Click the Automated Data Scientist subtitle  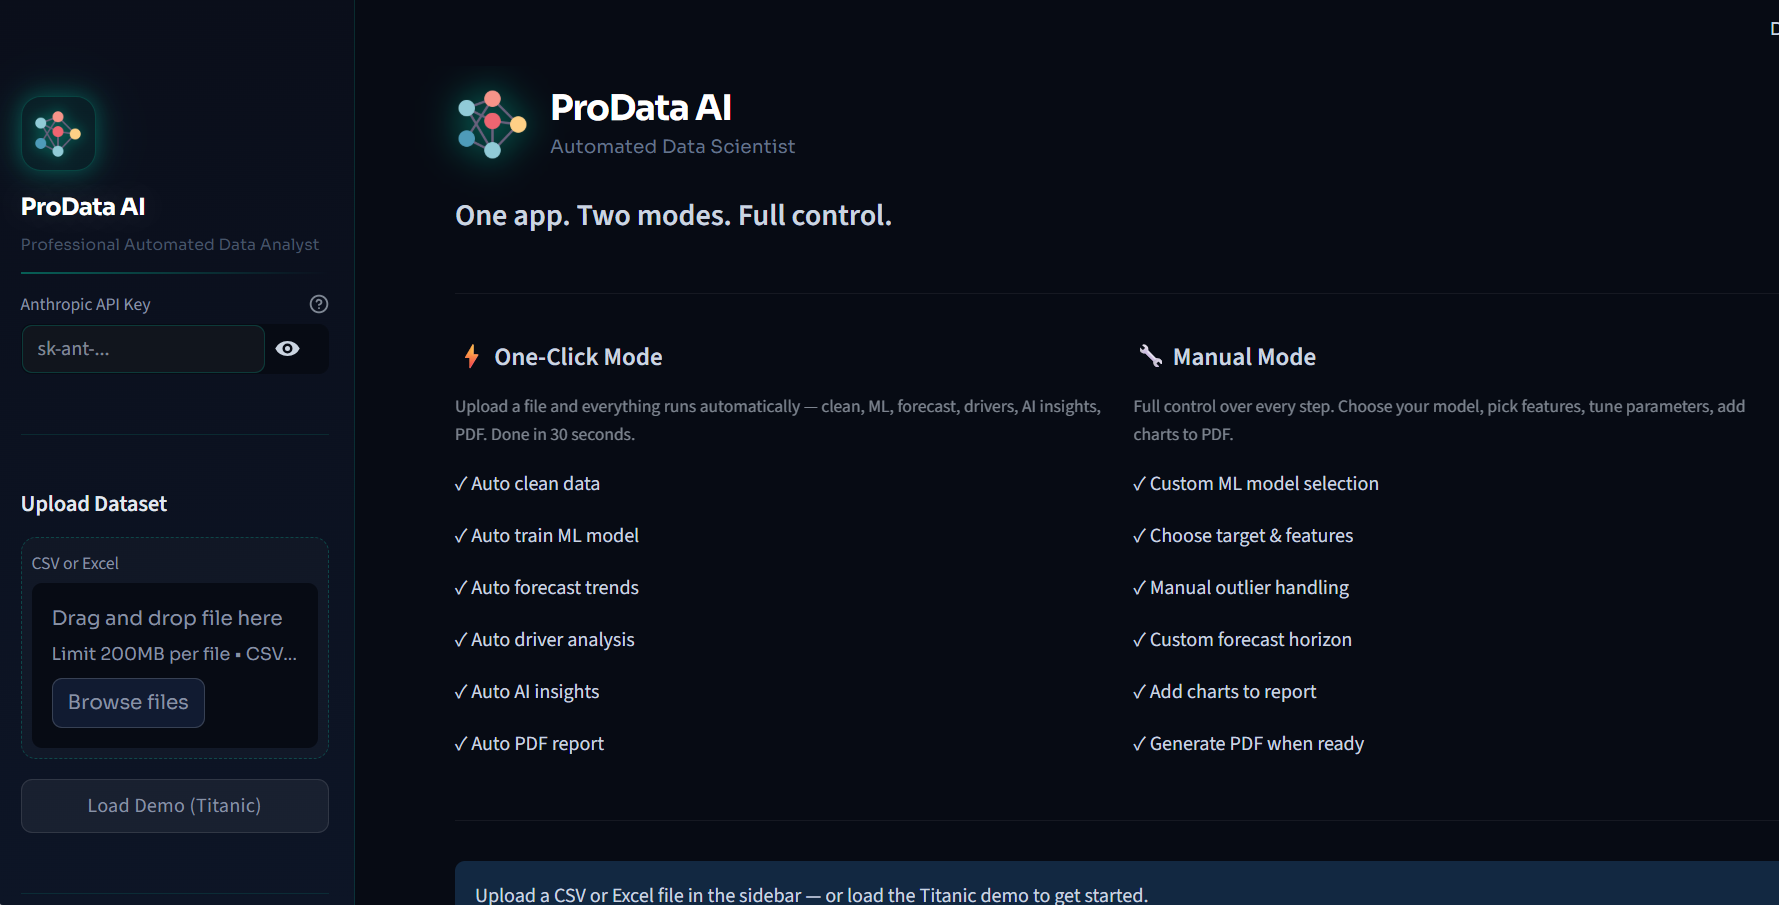pos(672,146)
